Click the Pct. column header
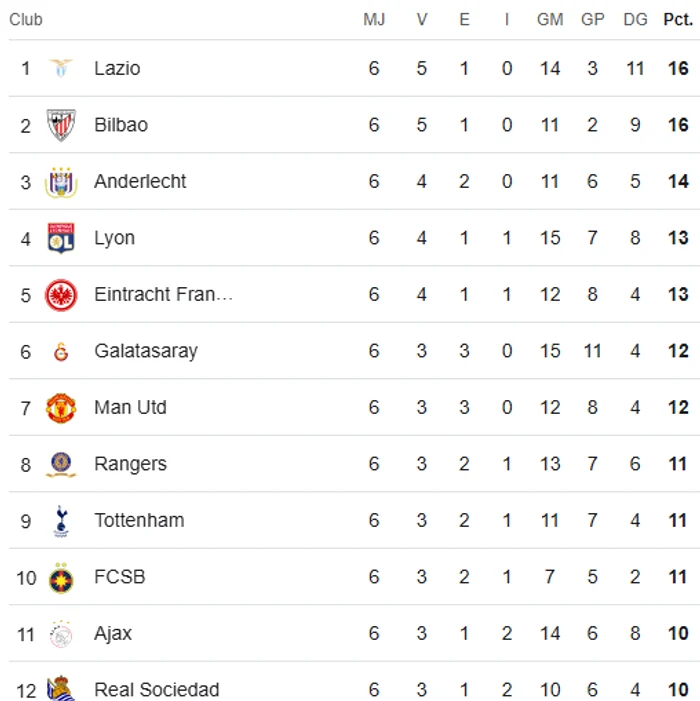This screenshot has width=700, height=701. 678,20
